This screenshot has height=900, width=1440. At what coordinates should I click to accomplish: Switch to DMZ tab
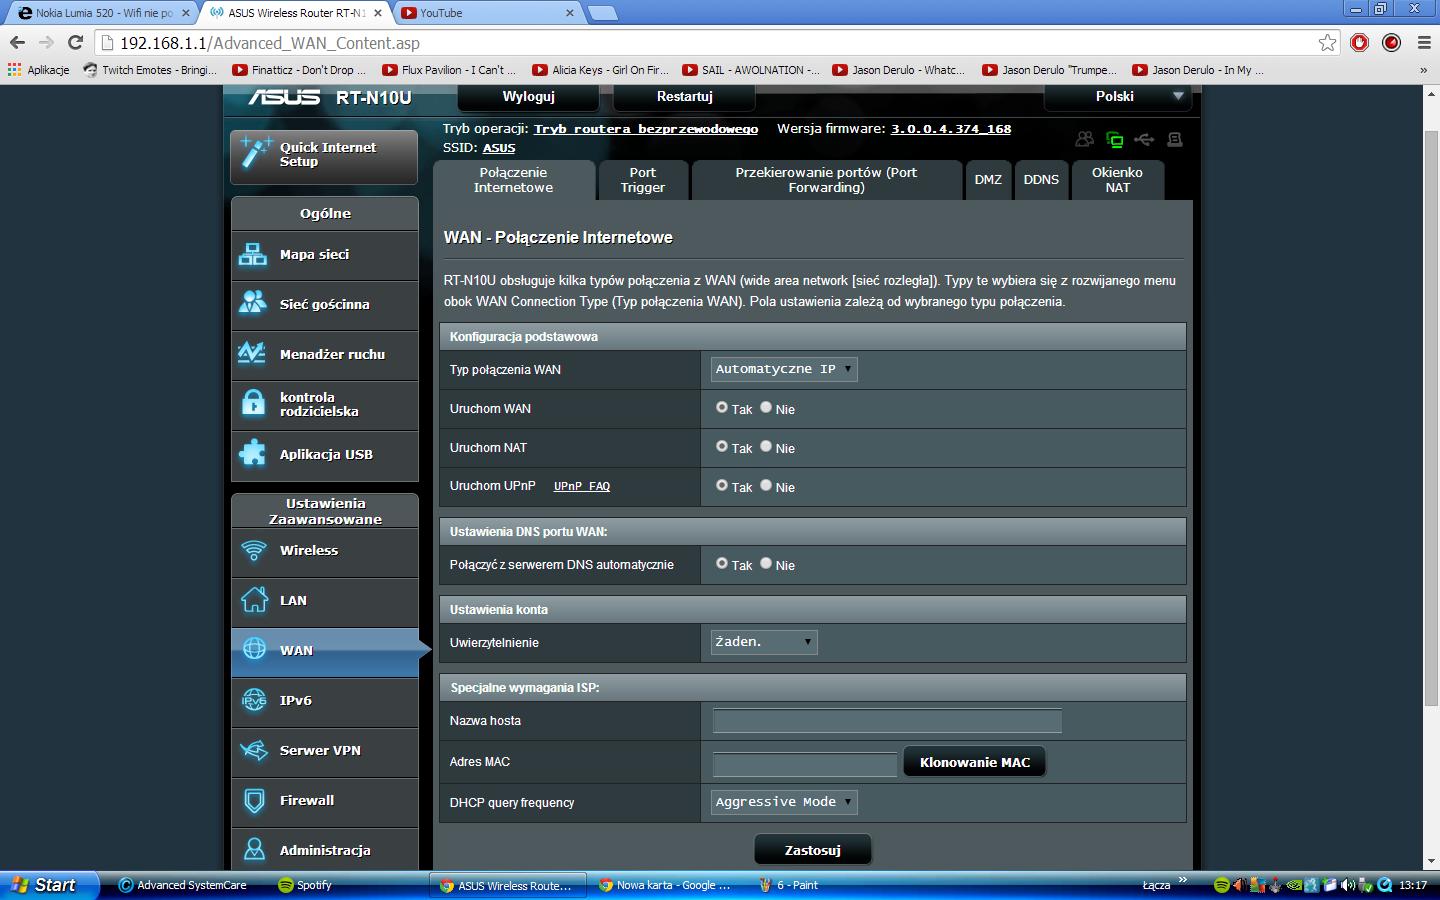tap(988, 180)
